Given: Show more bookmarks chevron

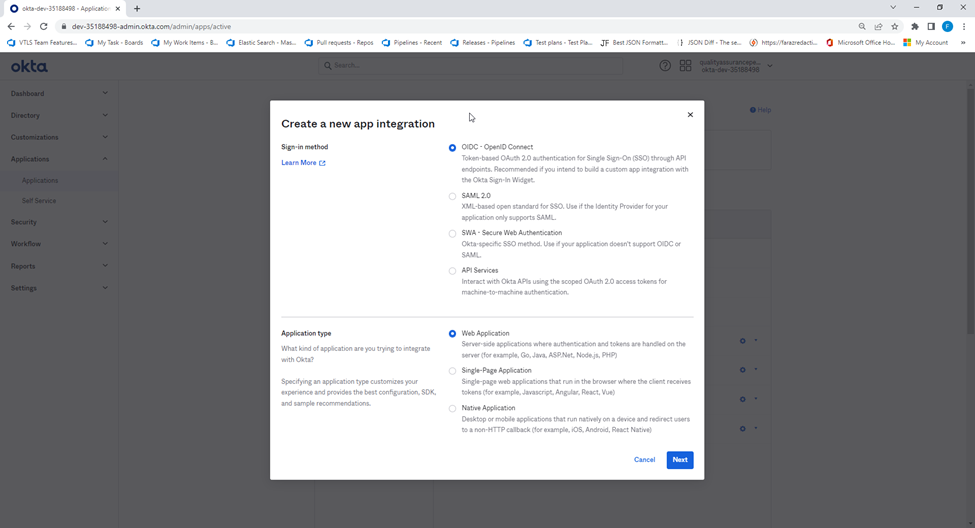Looking at the screenshot, I should click(963, 43).
